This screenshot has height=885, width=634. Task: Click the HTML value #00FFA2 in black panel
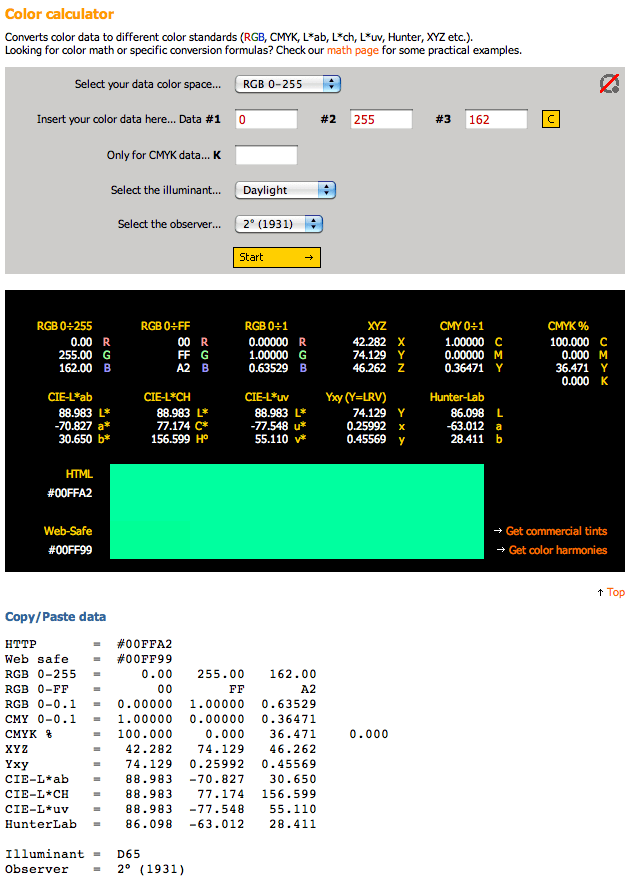tap(69, 493)
